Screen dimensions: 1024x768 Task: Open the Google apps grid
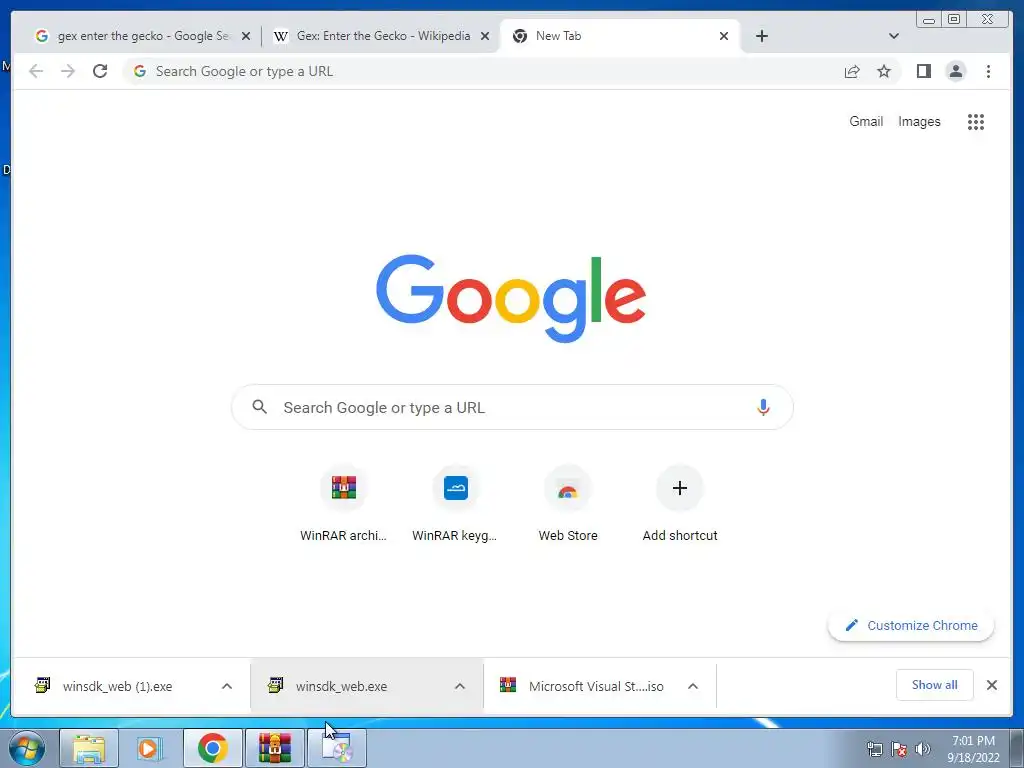pyautogui.click(x=976, y=121)
